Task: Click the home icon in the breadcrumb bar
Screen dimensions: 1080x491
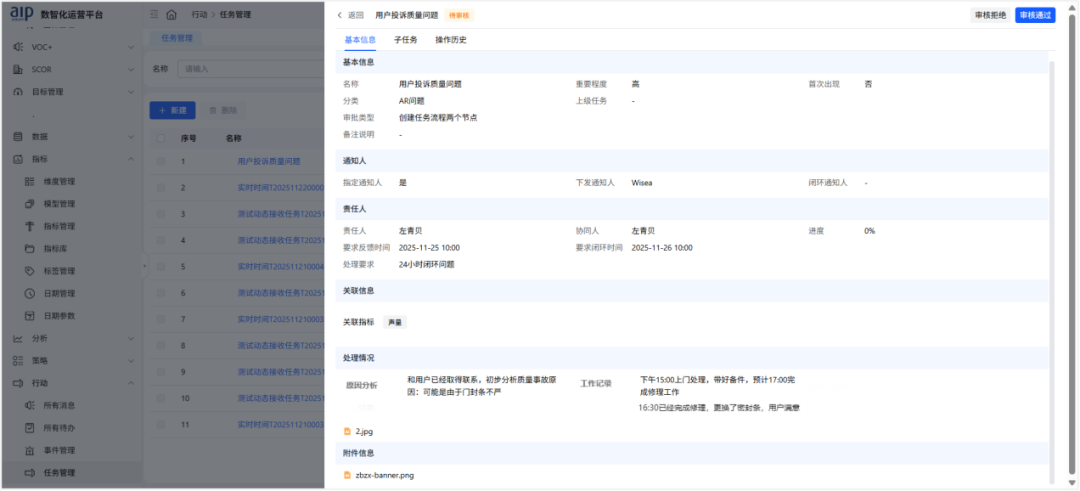Action: pyautogui.click(x=172, y=15)
